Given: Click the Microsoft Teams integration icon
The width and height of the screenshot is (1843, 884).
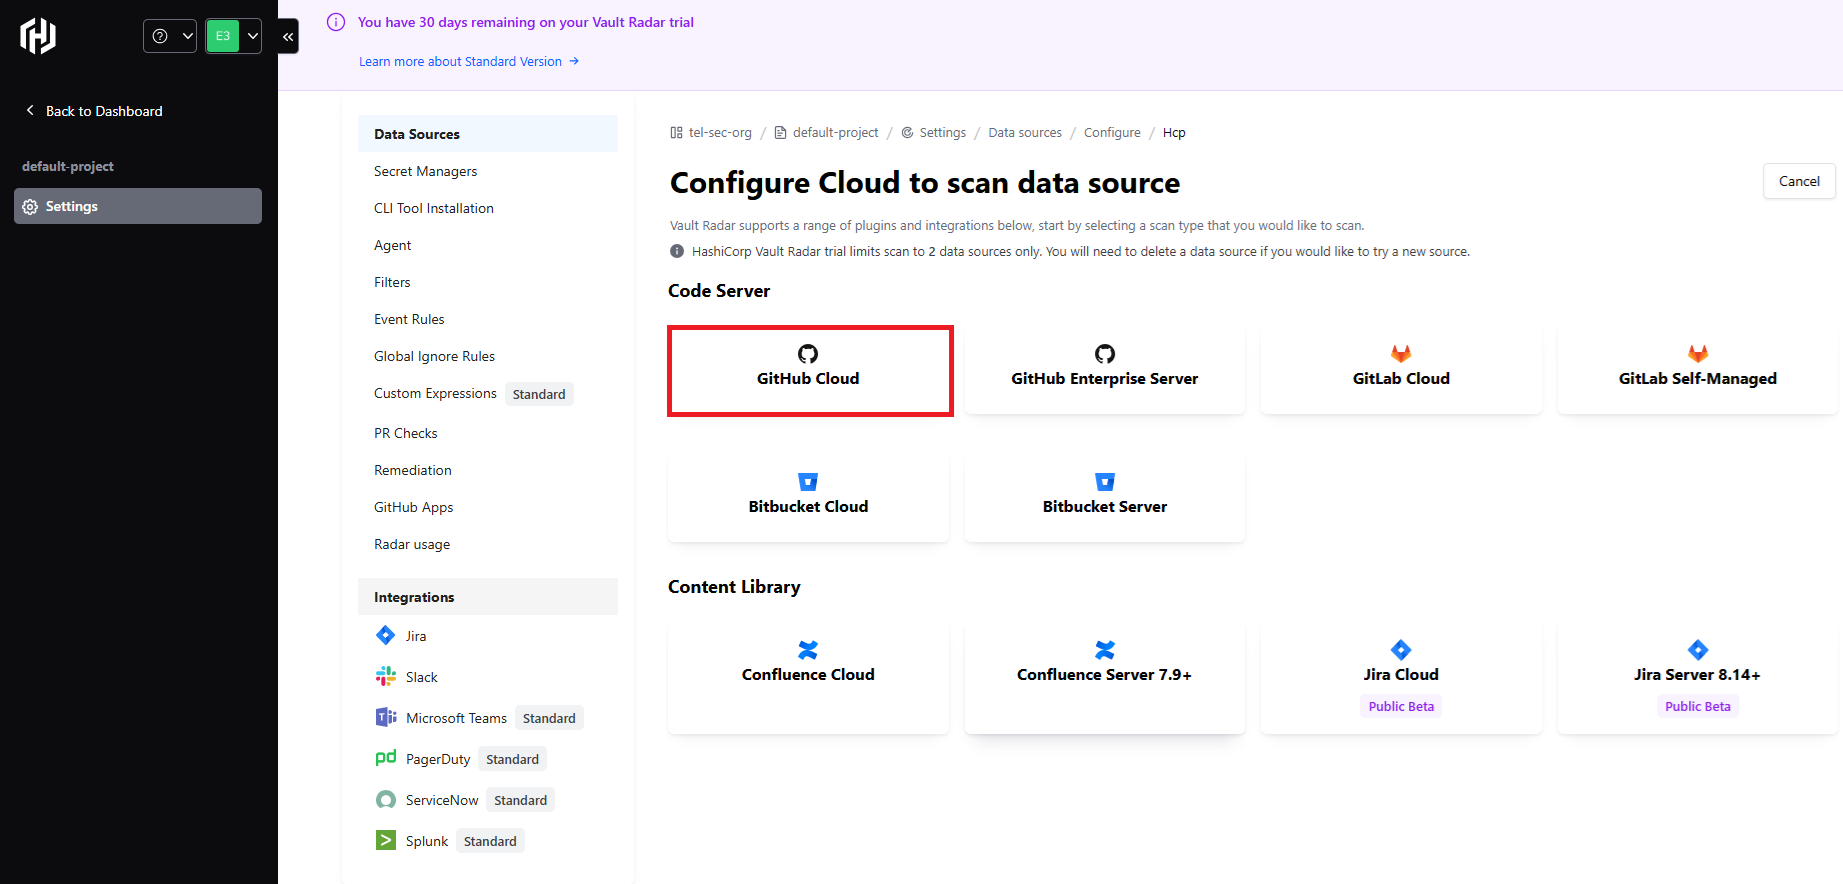Looking at the screenshot, I should point(385,717).
